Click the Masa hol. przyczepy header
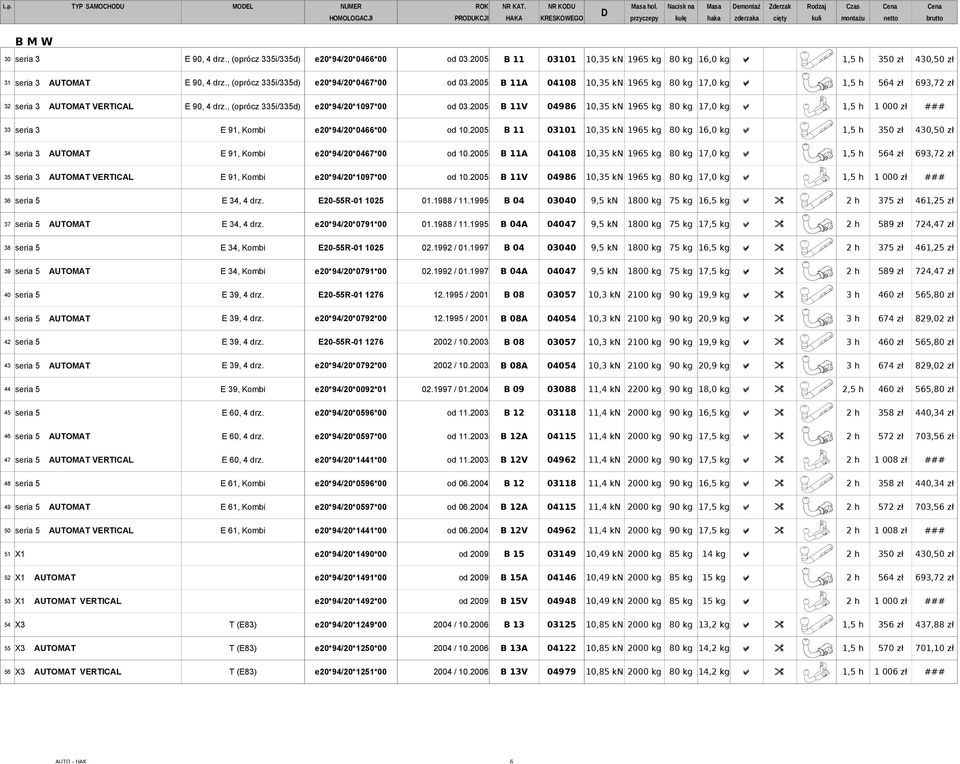Image resolution: width=960 pixels, height=764 pixels. [x=644, y=12]
